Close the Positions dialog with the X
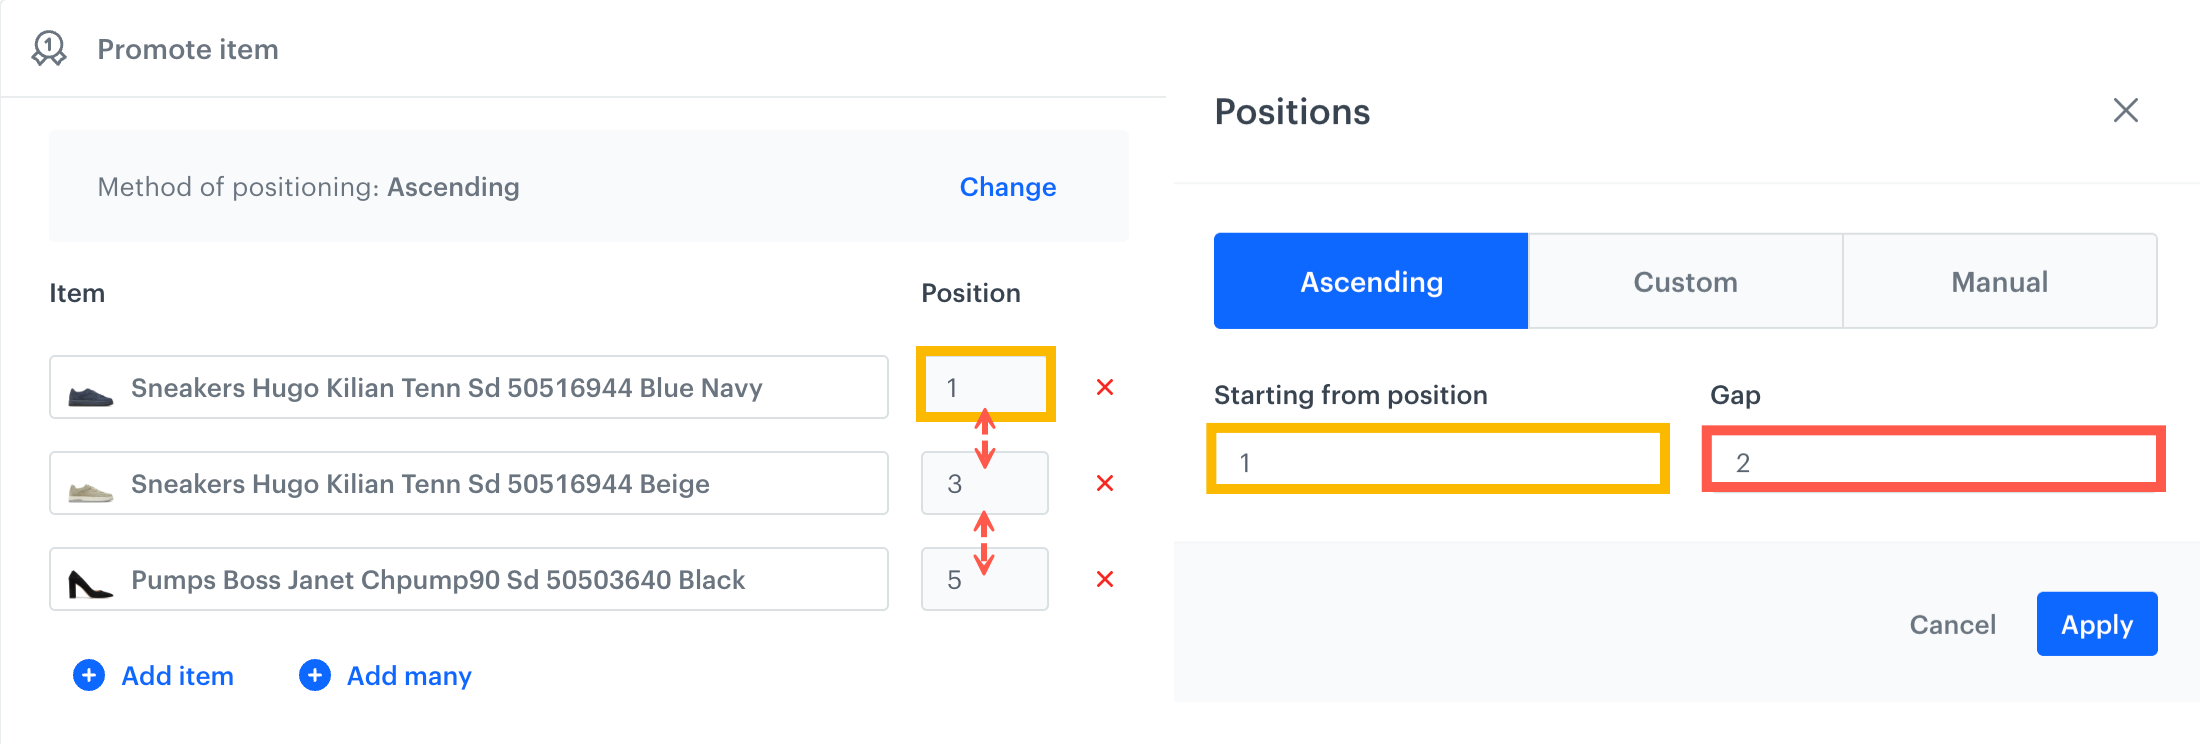 [2125, 111]
